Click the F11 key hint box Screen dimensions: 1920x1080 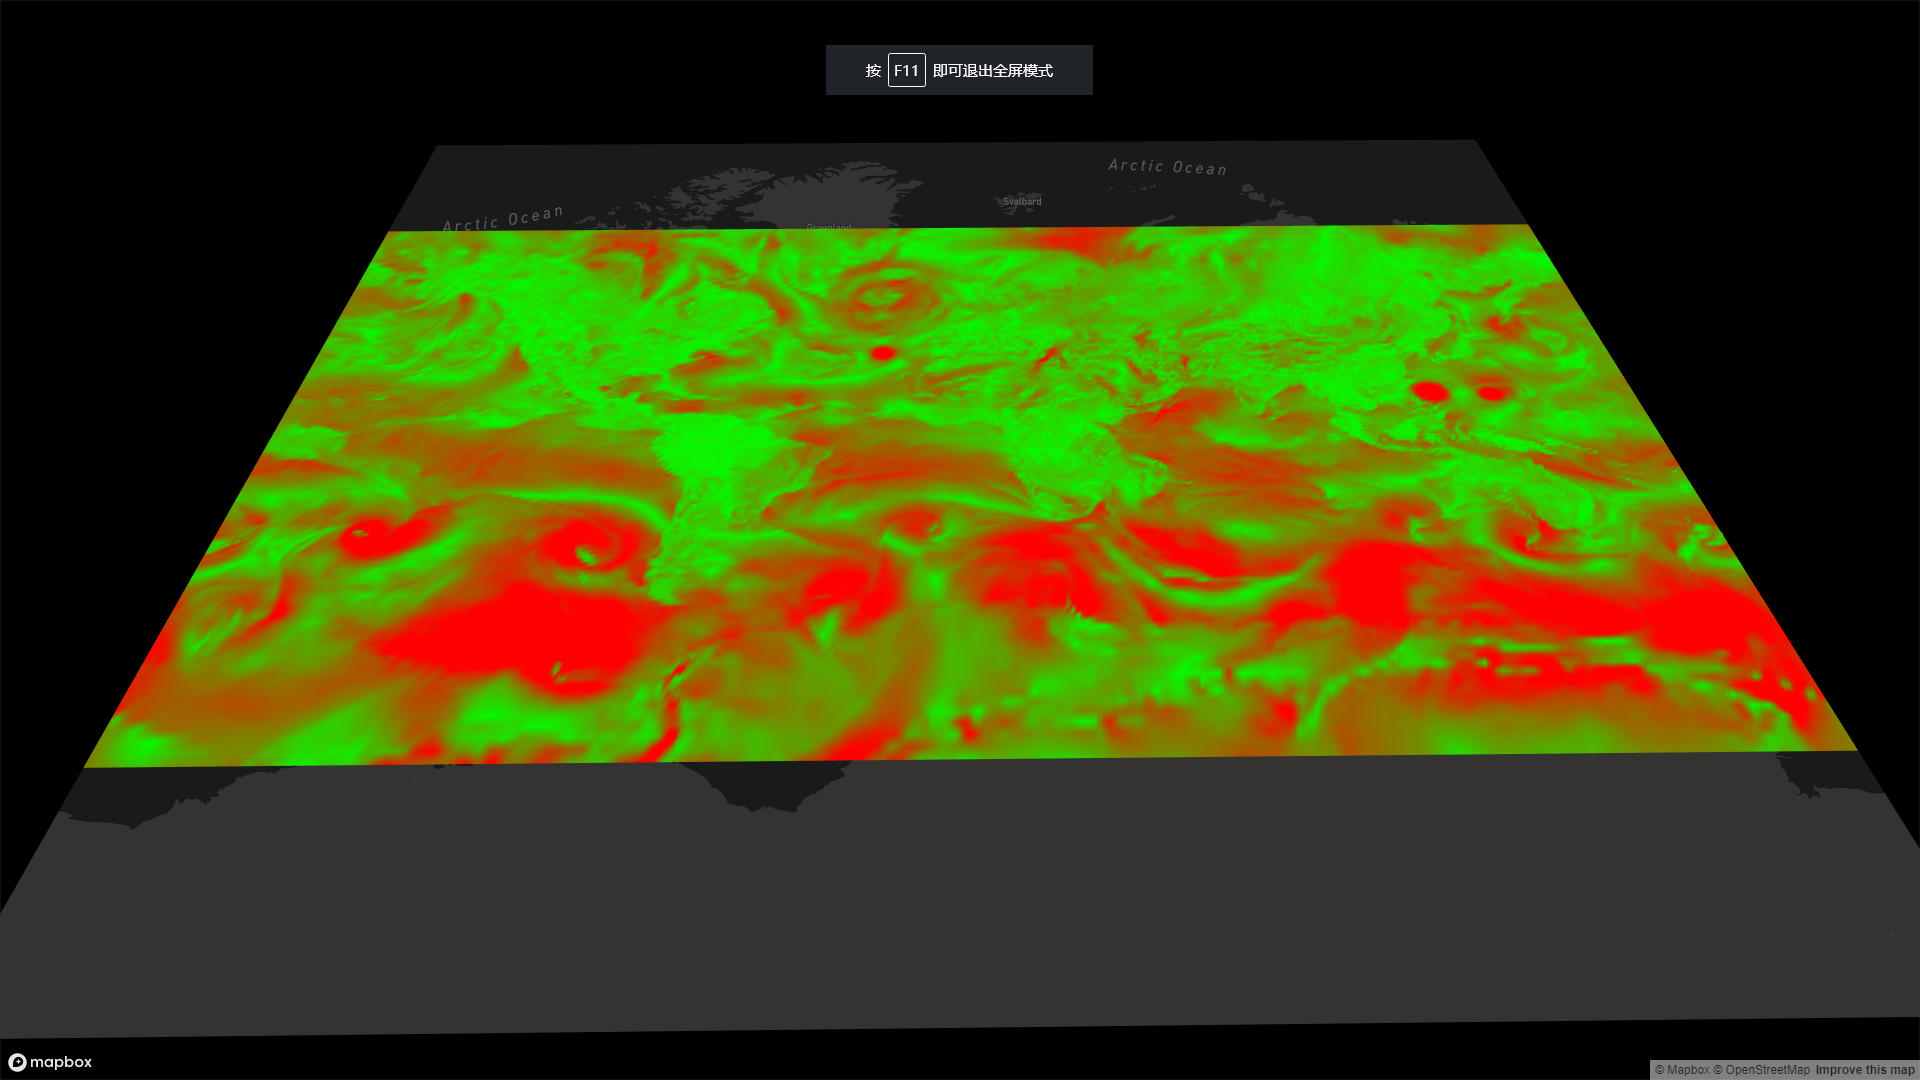[x=906, y=70]
